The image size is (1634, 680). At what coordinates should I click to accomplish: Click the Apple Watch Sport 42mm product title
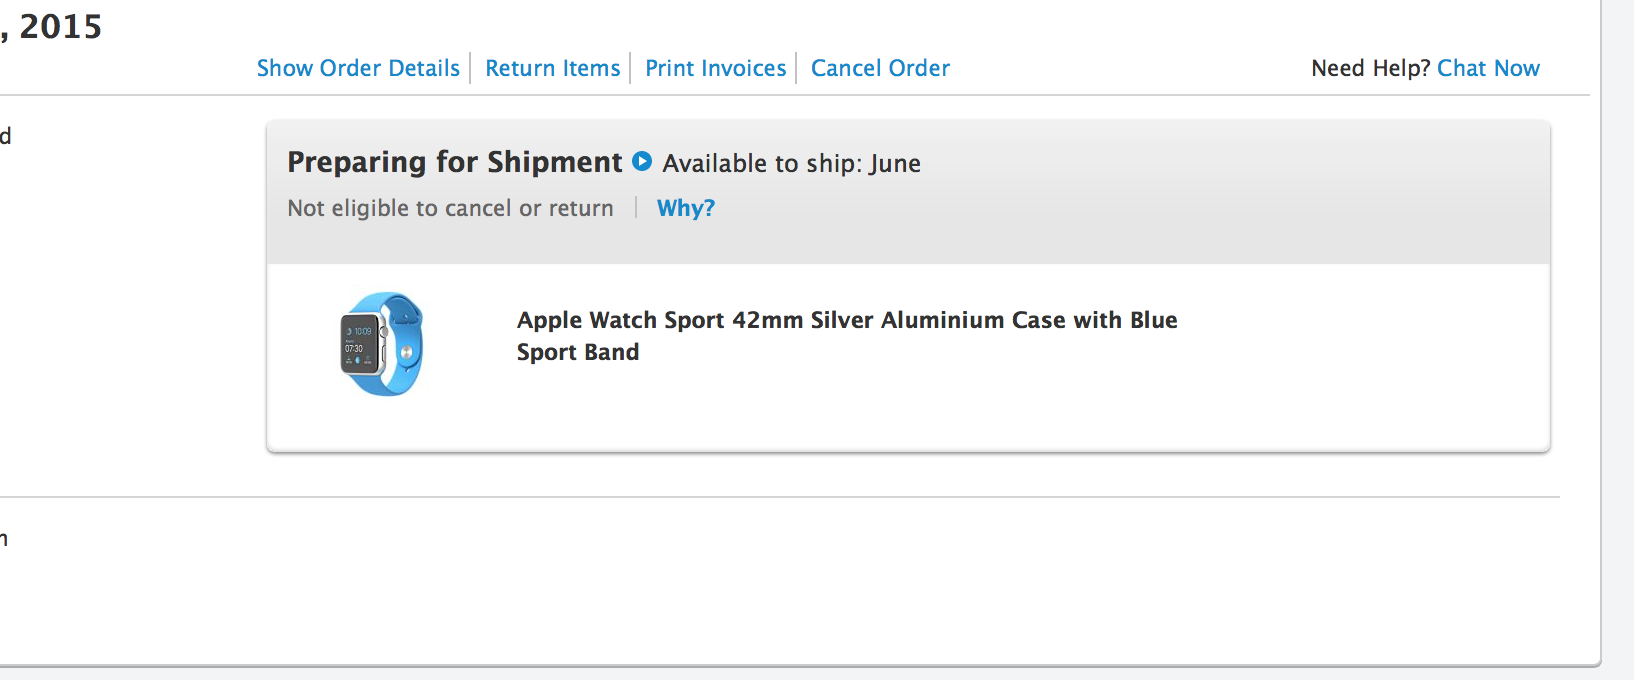(846, 320)
